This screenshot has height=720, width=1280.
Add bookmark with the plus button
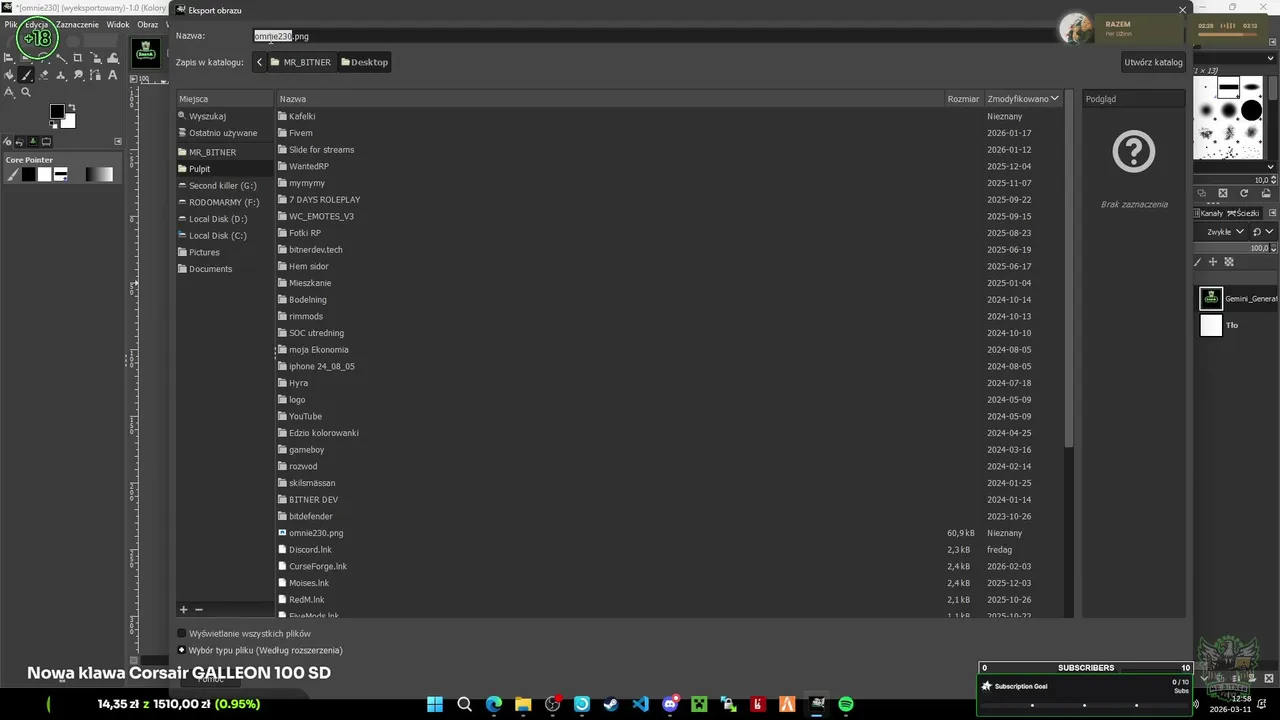click(183, 609)
